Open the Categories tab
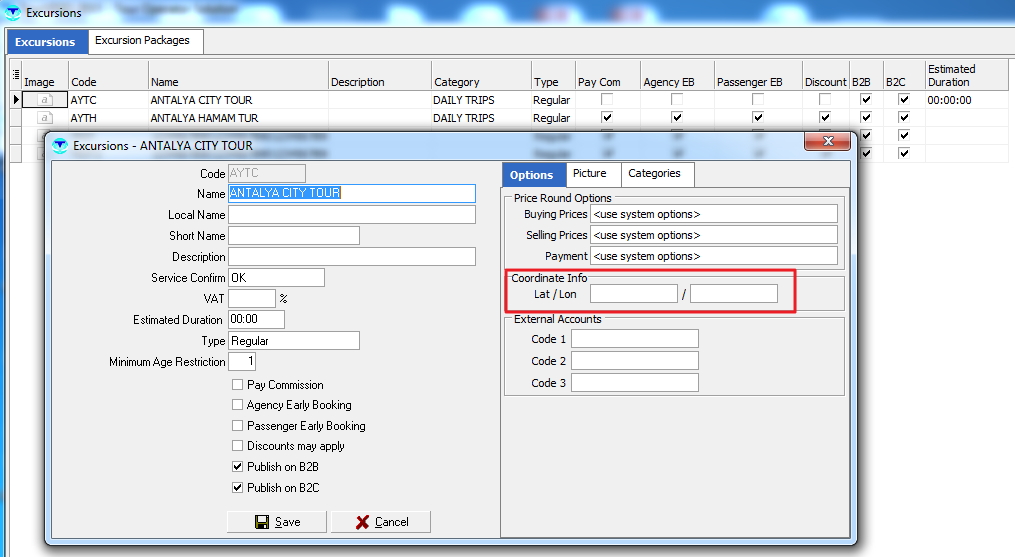The width and height of the screenshot is (1015, 557). pyautogui.click(x=654, y=174)
